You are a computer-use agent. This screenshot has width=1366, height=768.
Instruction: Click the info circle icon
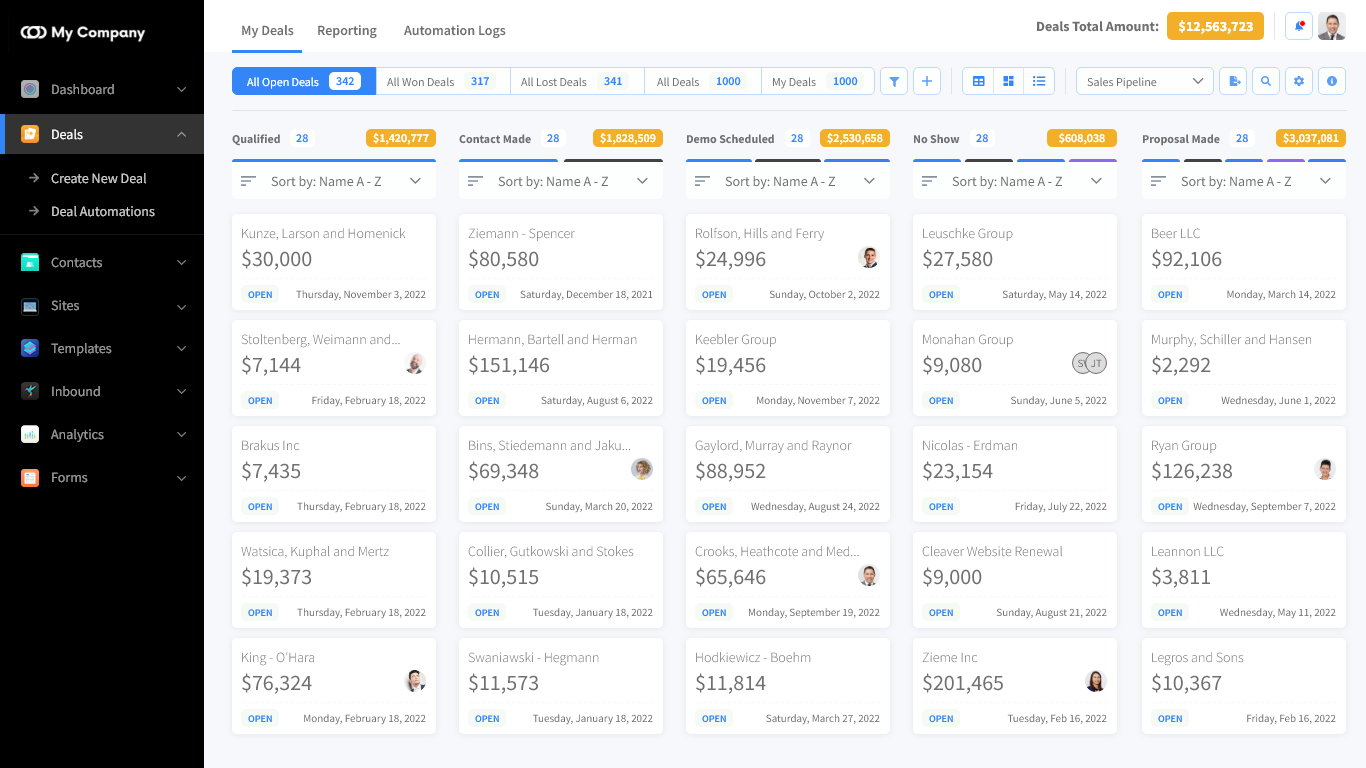point(1331,82)
